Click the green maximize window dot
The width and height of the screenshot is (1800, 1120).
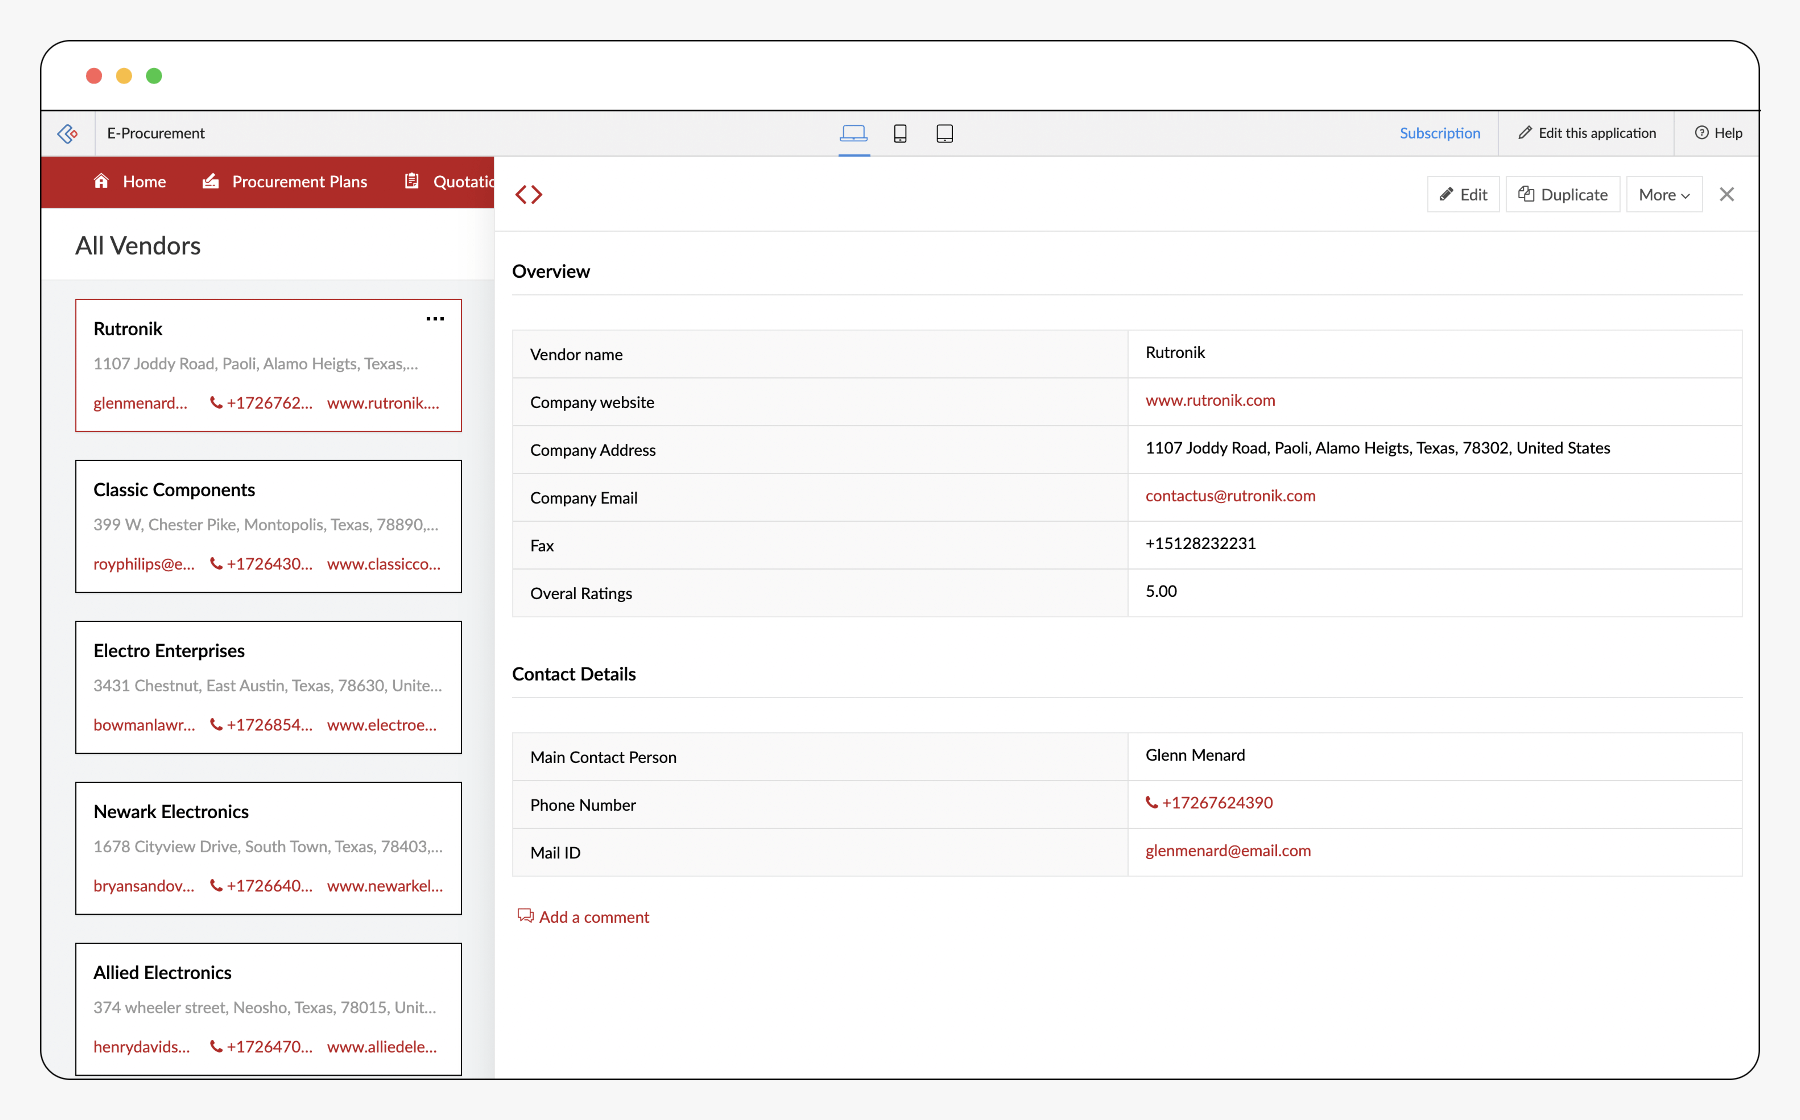click(x=154, y=76)
